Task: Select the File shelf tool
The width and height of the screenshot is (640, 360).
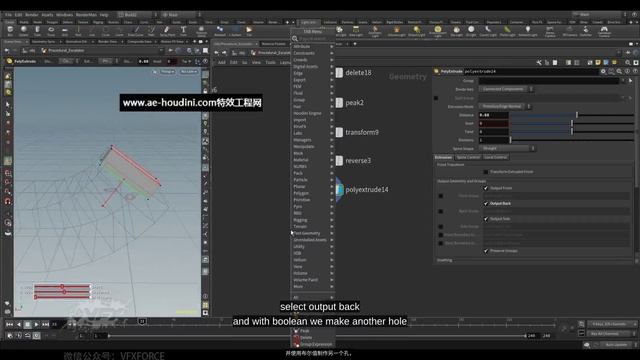Action: (249, 31)
